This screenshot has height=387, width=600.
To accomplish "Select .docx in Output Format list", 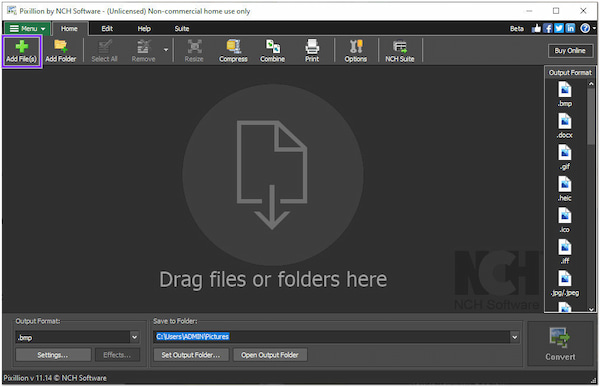I will [x=564, y=126].
